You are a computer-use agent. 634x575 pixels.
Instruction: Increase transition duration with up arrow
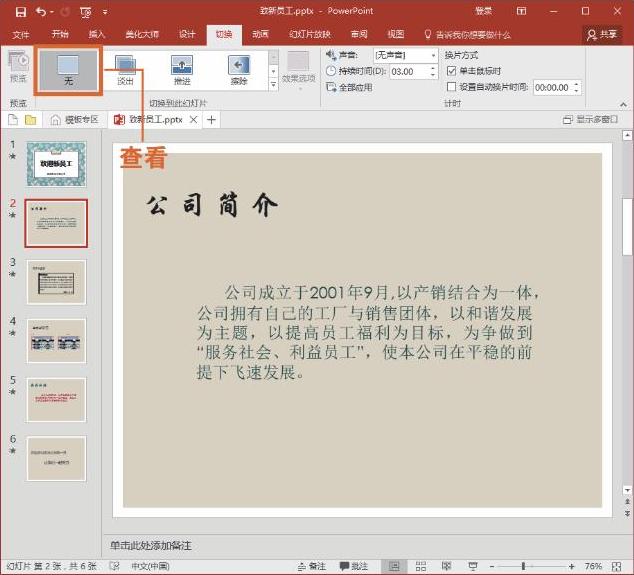[433, 69]
